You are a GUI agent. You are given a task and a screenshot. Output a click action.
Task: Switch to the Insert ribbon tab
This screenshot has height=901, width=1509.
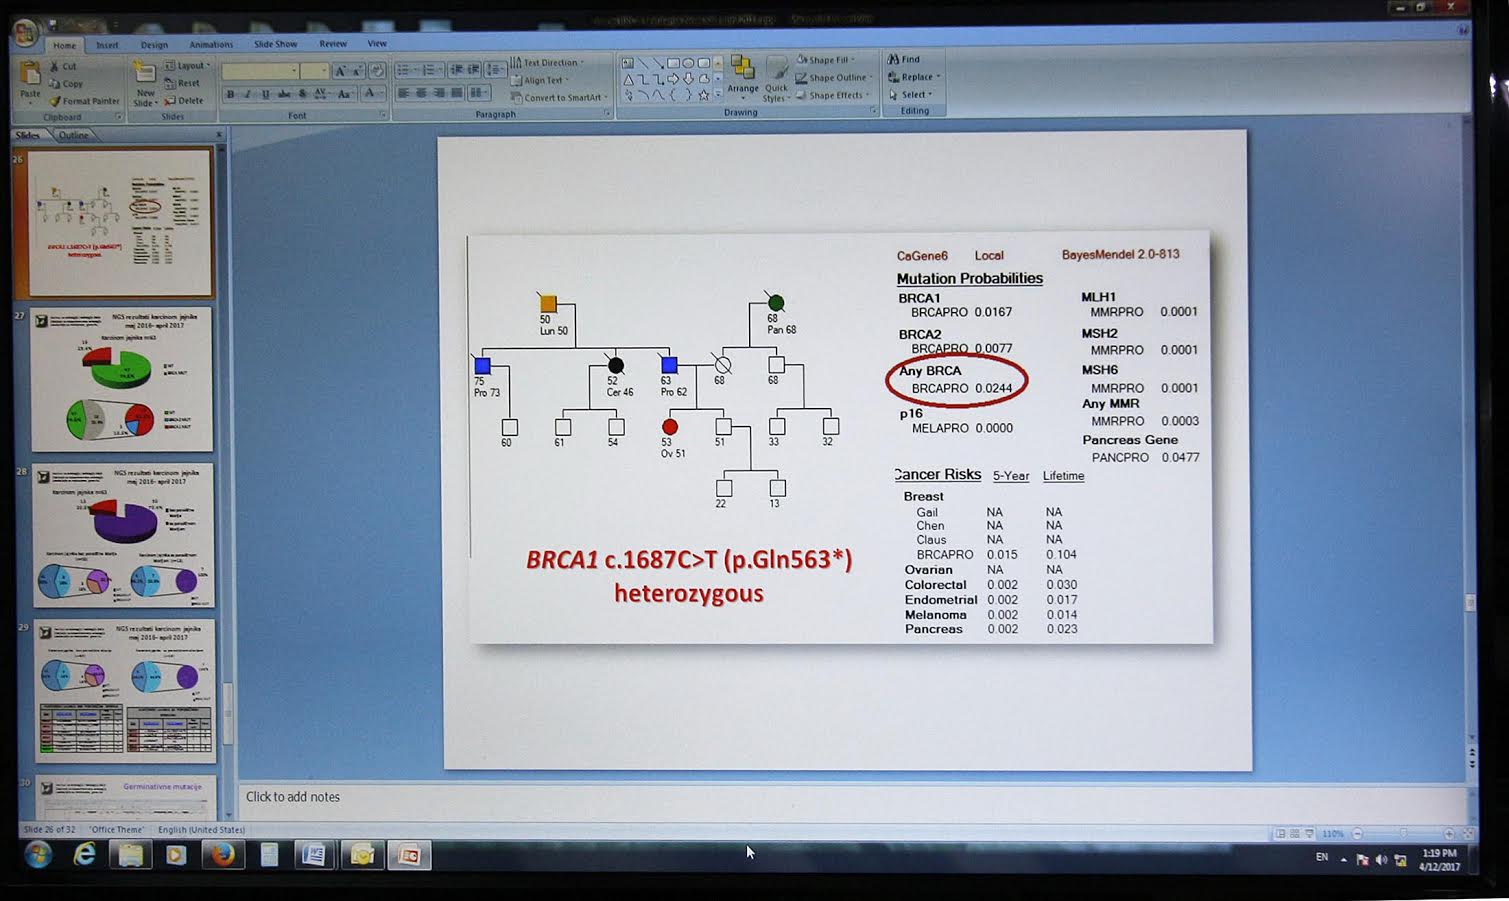click(x=107, y=45)
